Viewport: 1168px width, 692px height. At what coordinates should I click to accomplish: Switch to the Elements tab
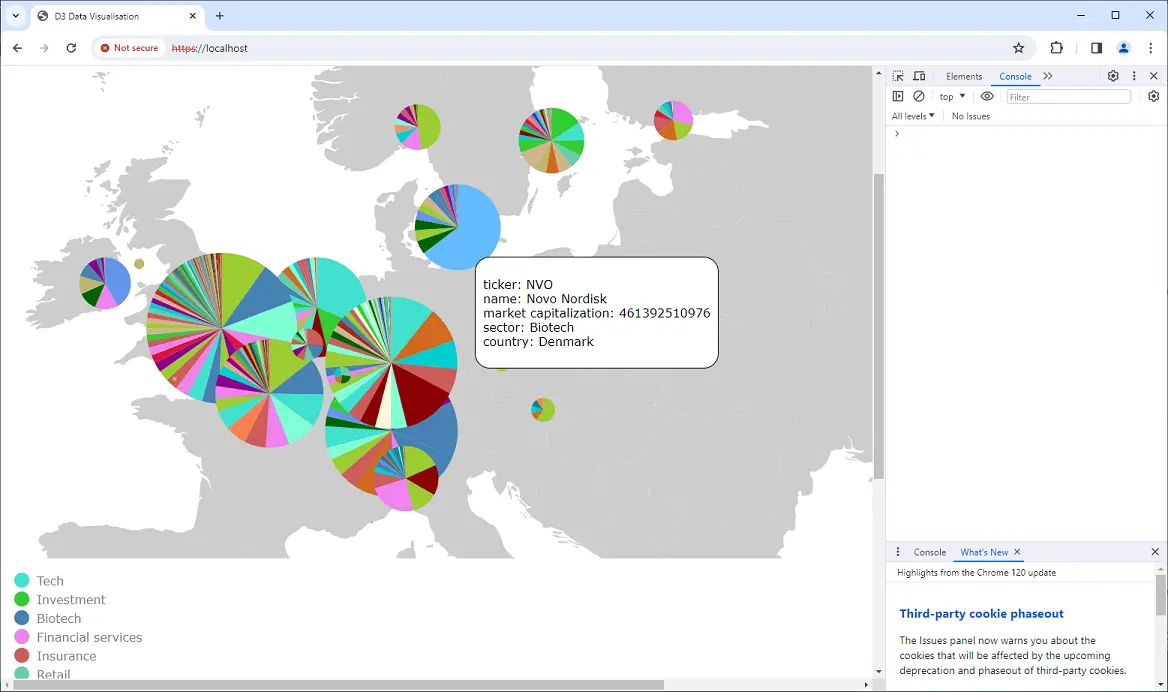964,76
